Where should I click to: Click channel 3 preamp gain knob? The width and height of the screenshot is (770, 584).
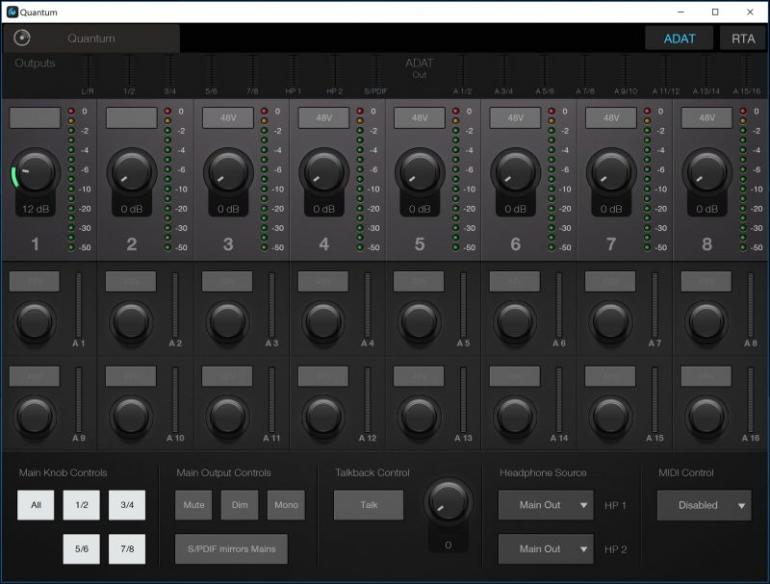tap(228, 171)
